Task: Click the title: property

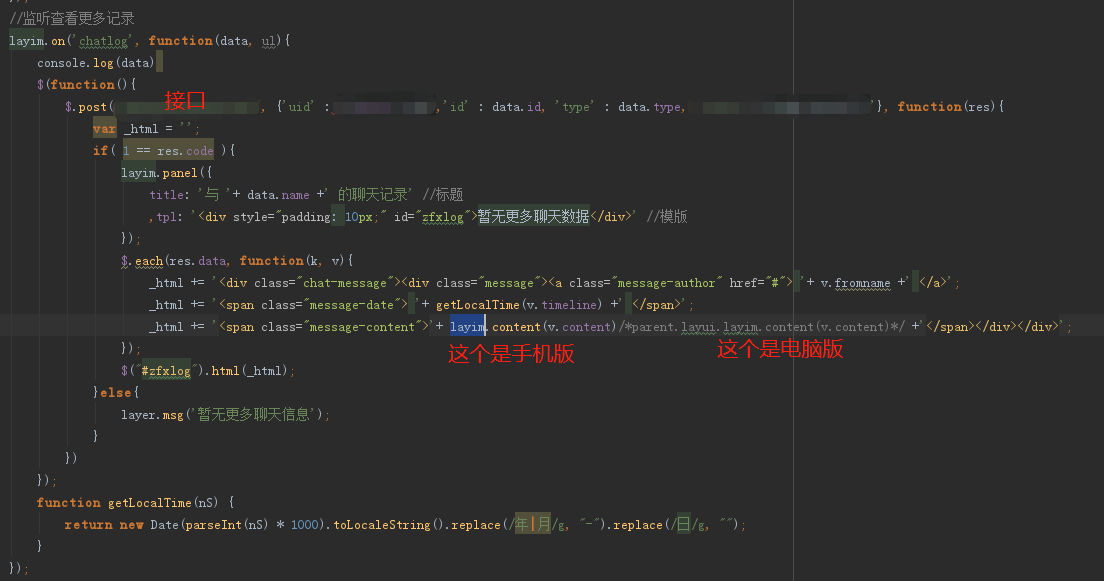Action: [169, 194]
